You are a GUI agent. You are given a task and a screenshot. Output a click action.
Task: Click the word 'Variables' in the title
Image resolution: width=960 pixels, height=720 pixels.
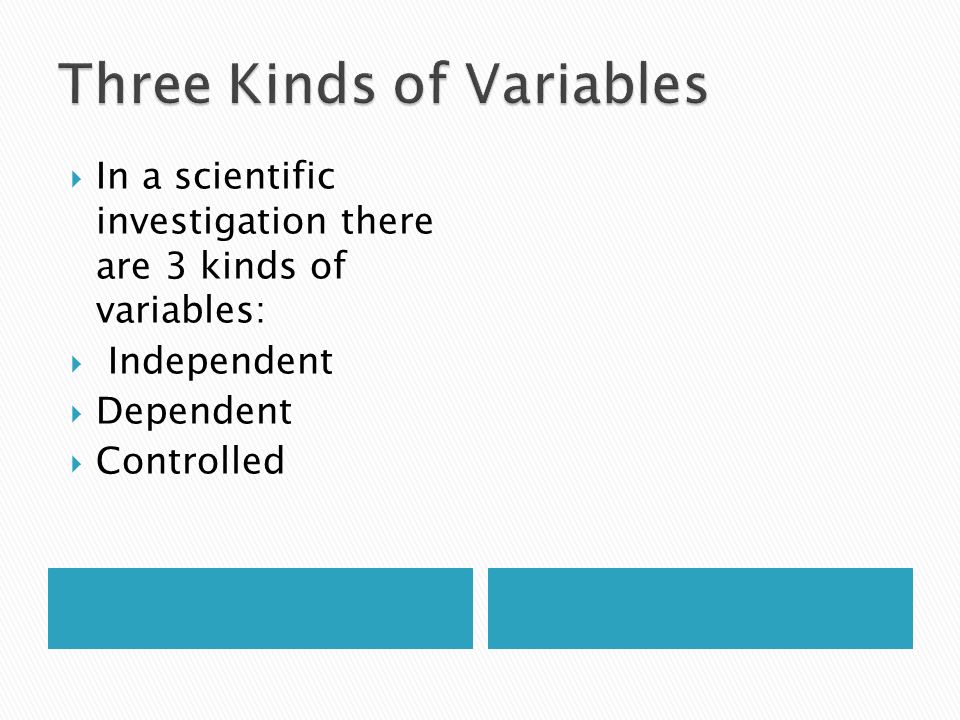click(x=587, y=83)
